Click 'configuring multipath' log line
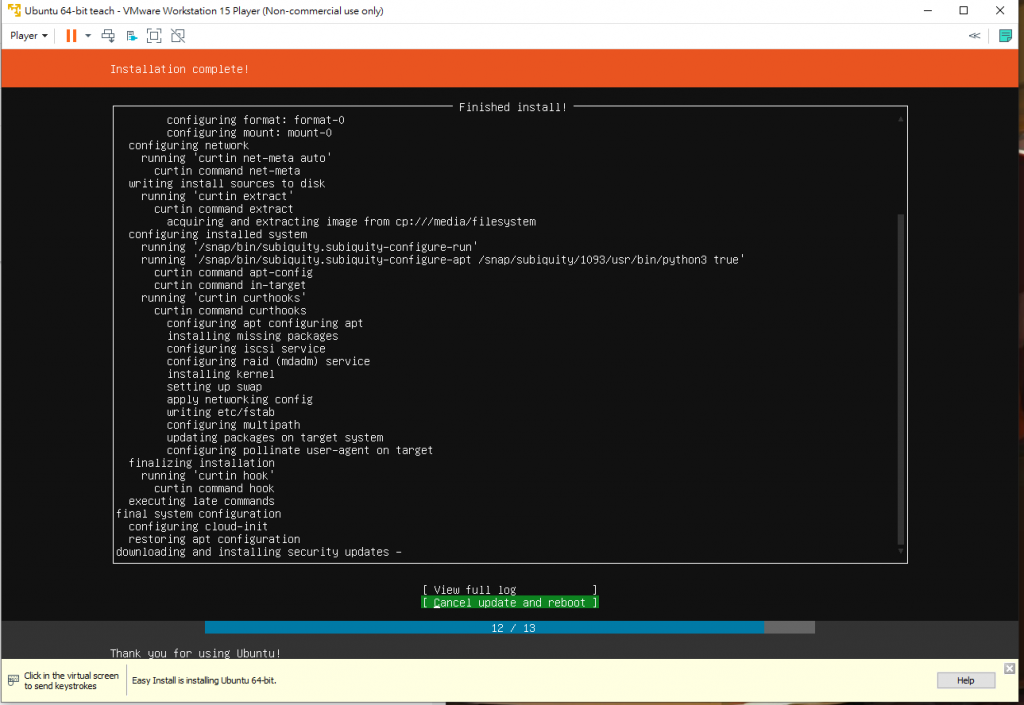The width and height of the screenshot is (1024, 705). 233,425
